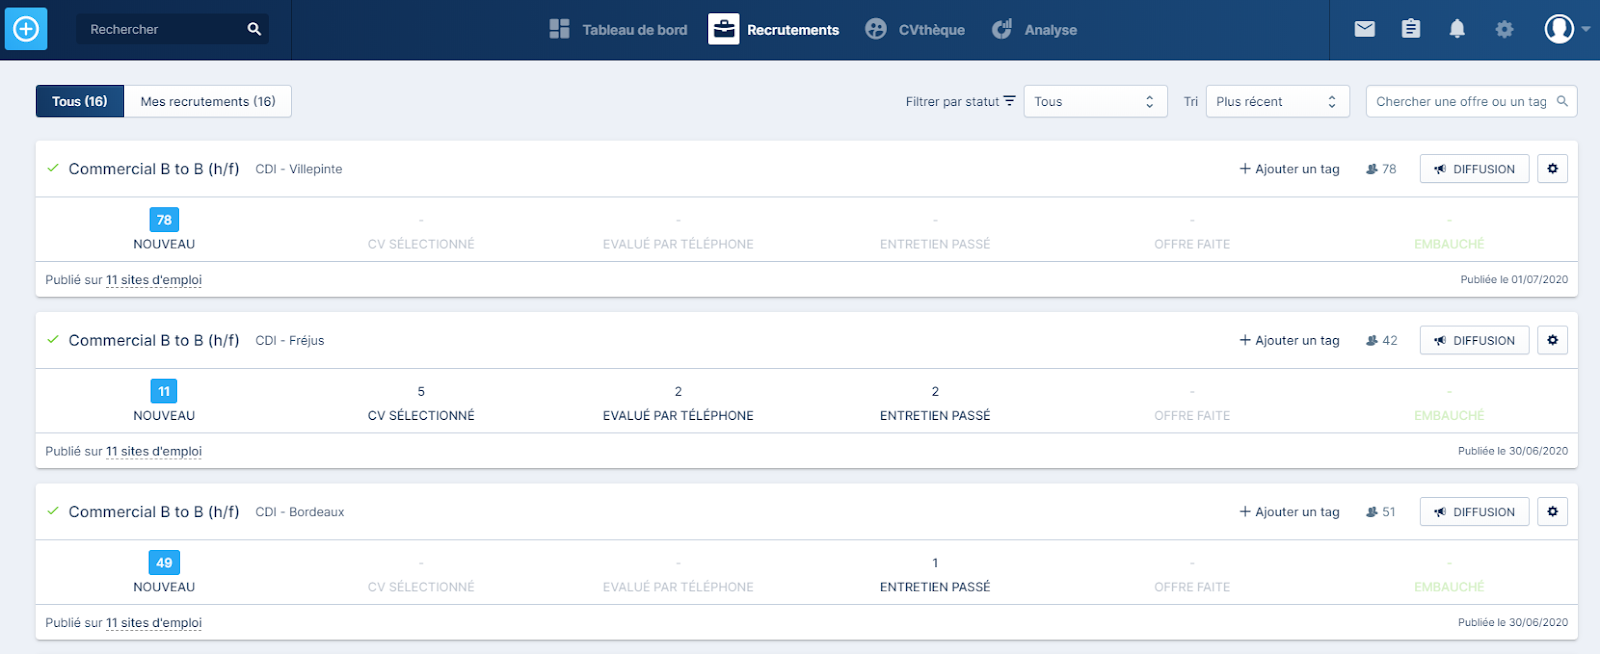The height and width of the screenshot is (654, 1600).
Task: Open Commercial B to B Fréjus offer
Action: pyautogui.click(x=154, y=340)
